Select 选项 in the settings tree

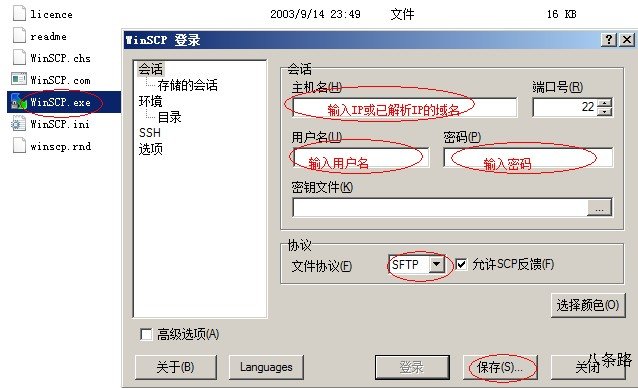150,149
